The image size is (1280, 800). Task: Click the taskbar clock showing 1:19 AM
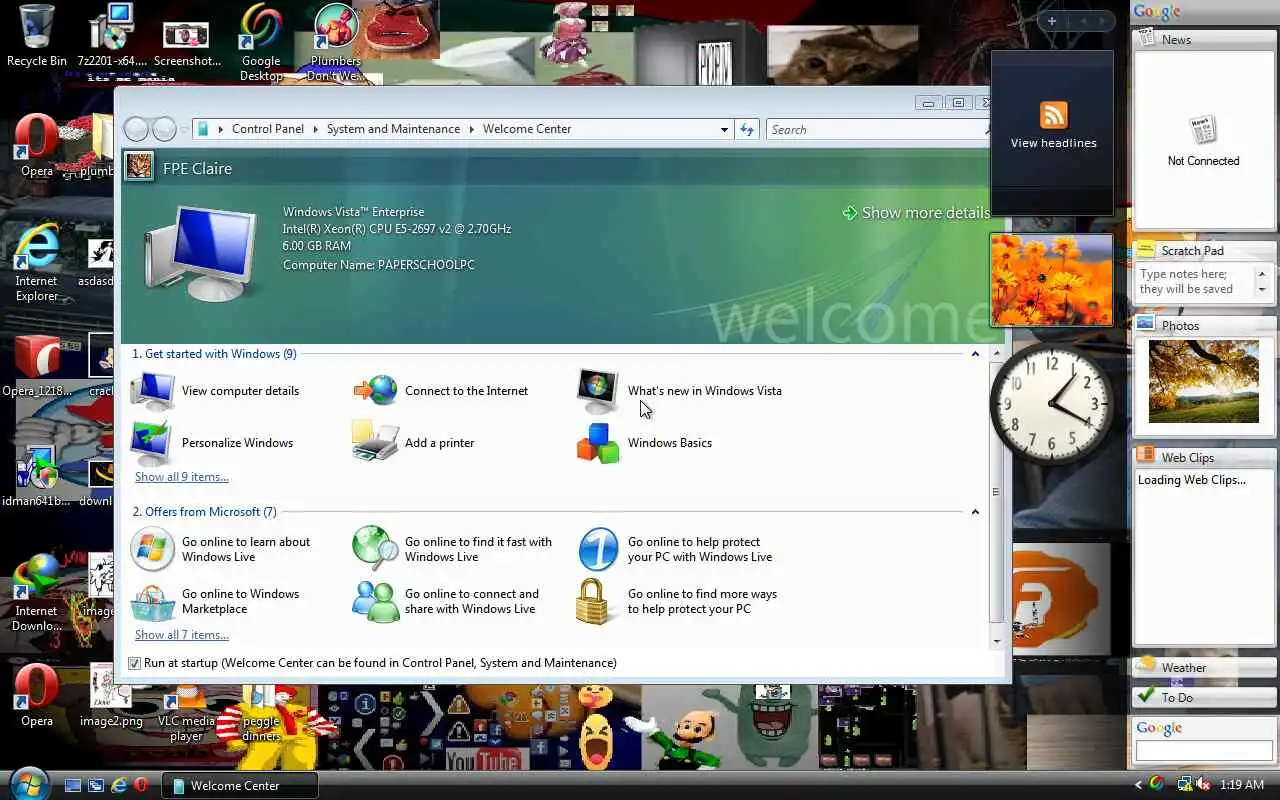1242,785
